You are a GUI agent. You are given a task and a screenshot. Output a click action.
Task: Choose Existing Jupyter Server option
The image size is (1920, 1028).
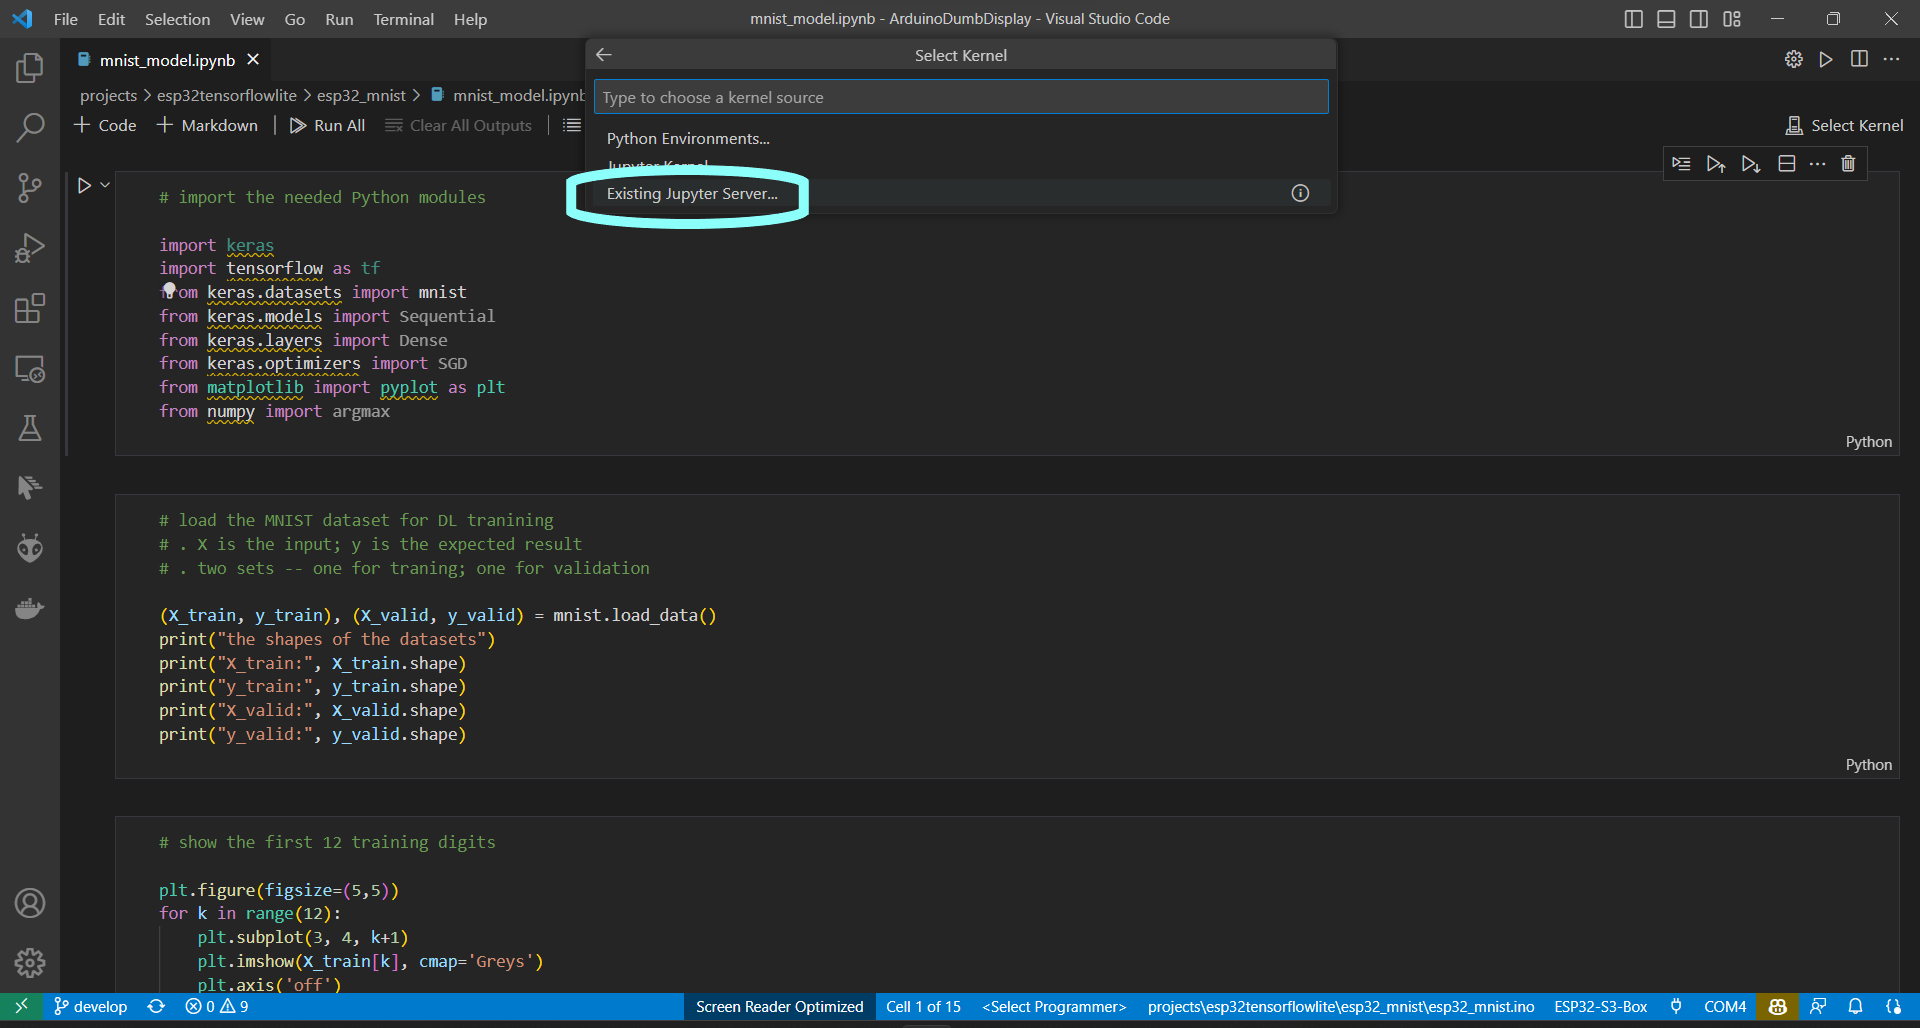(691, 193)
